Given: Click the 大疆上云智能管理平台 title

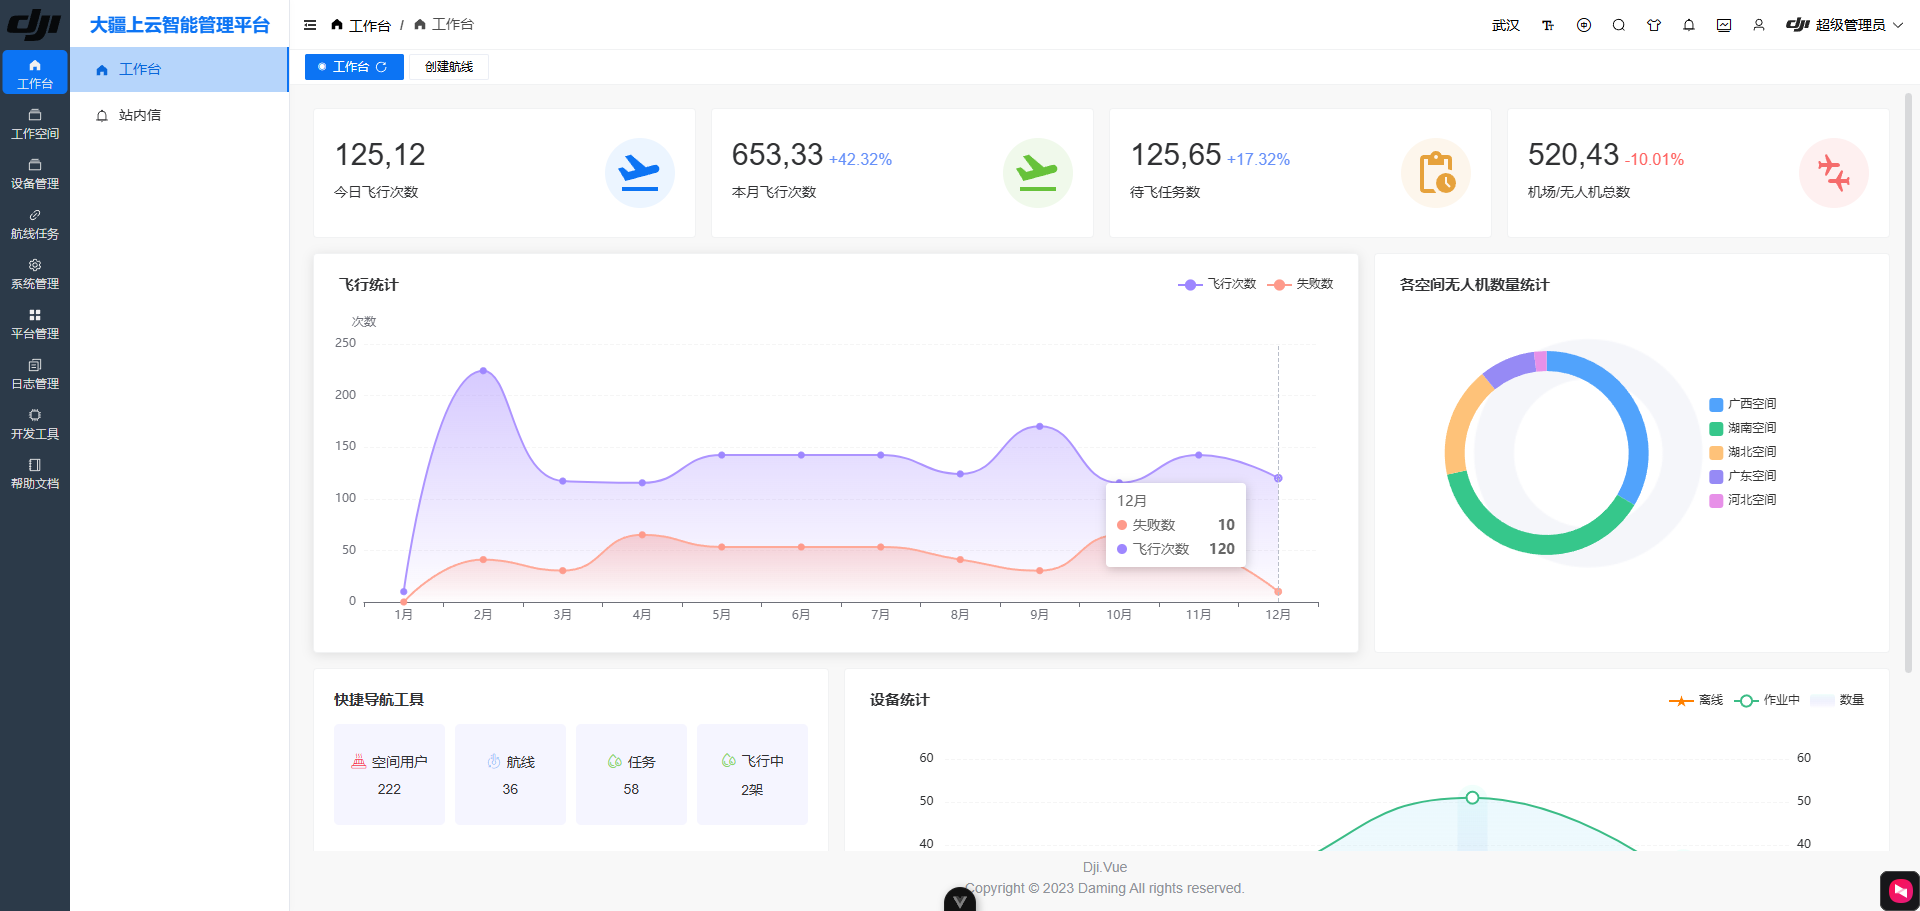Looking at the screenshot, I should click(180, 25).
